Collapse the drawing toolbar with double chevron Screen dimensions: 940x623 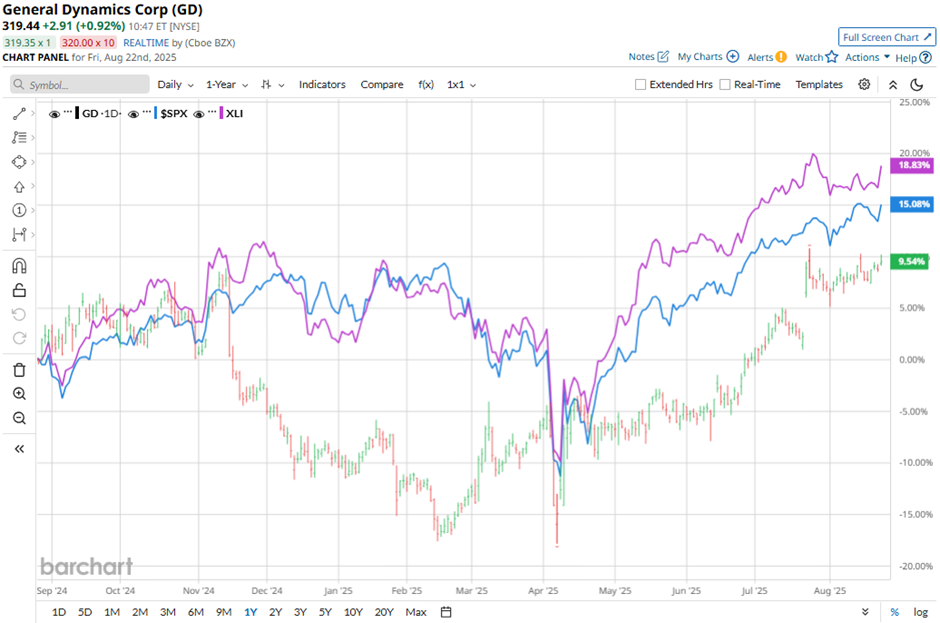coord(19,449)
